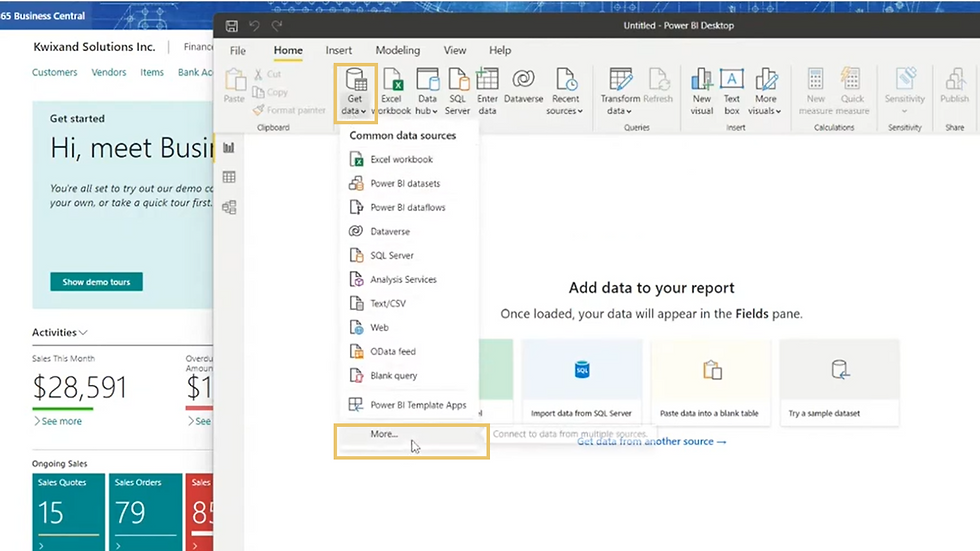Screen dimensions: 980x551
Task: Switch to the Insert ribbon tab
Action: [339, 51]
